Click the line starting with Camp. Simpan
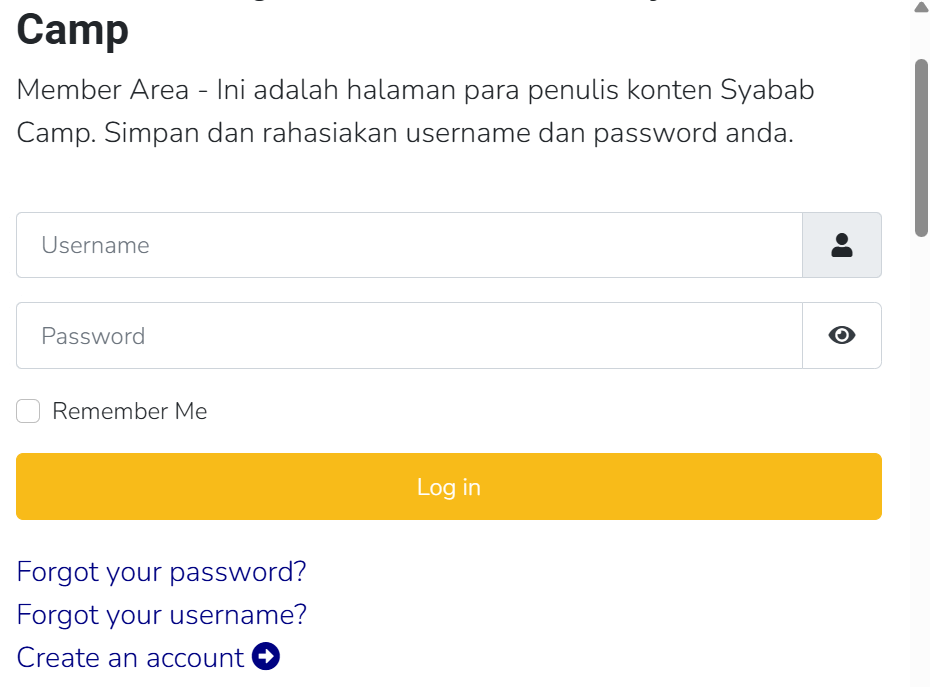930x687 pixels. 405,133
